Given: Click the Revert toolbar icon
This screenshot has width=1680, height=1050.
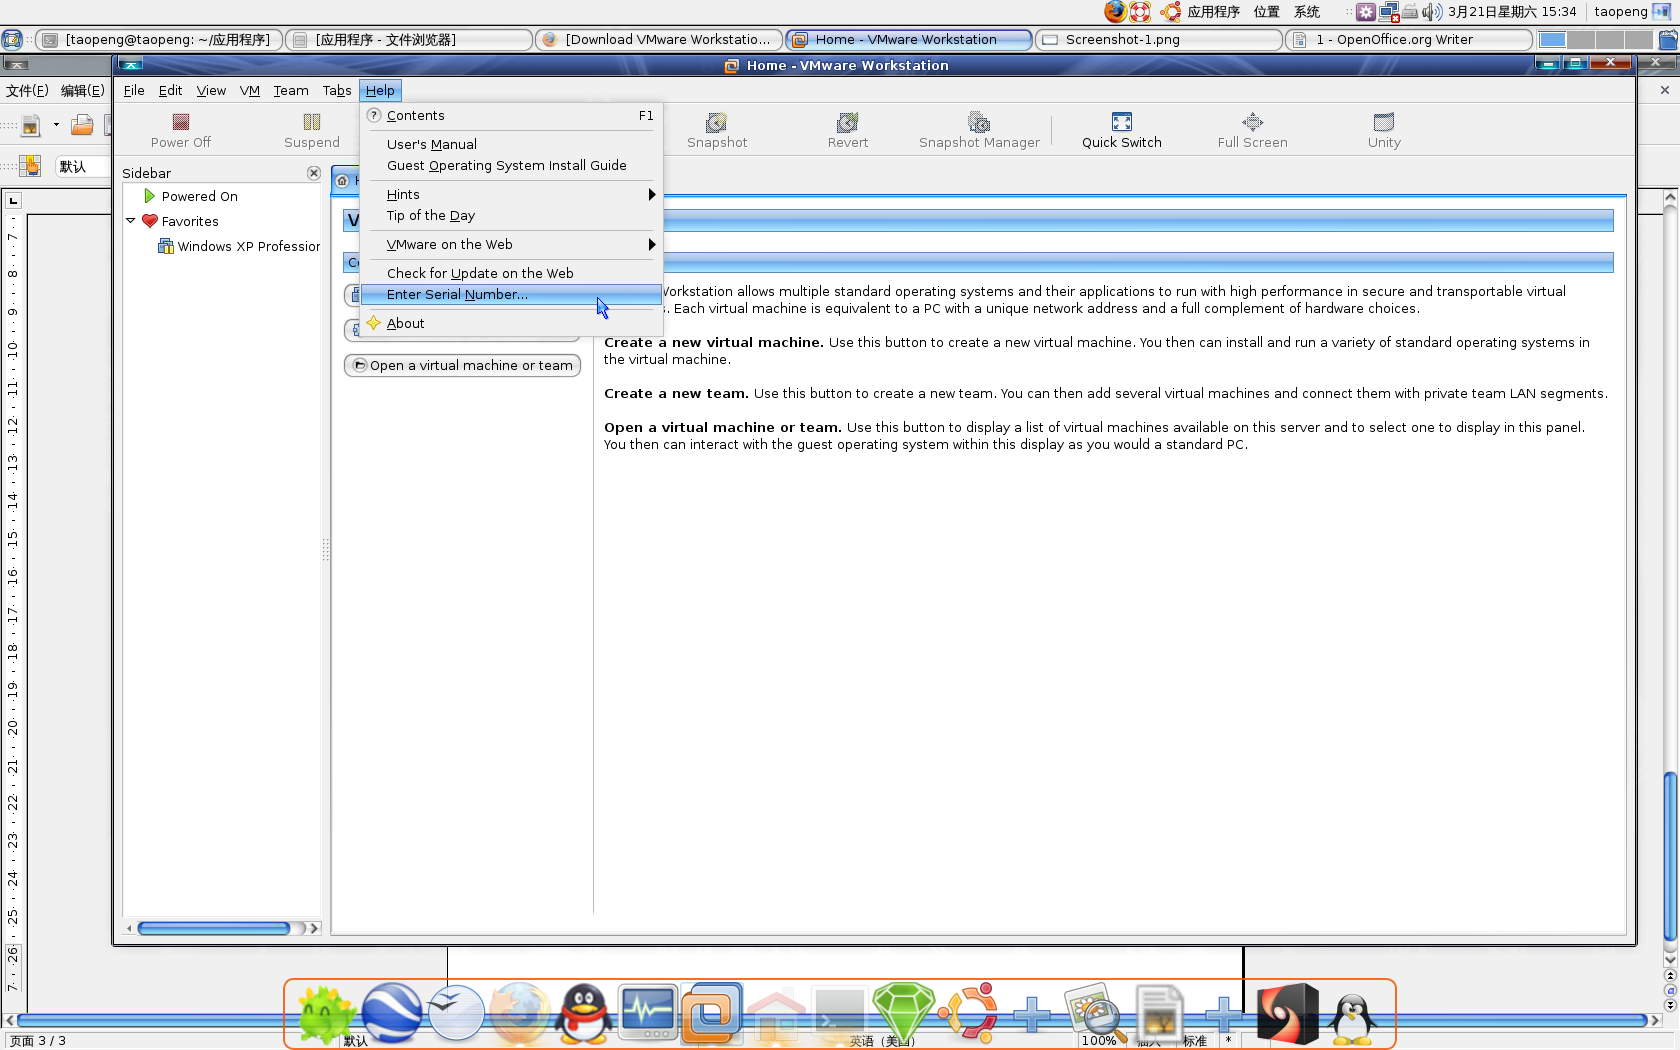Looking at the screenshot, I should (x=848, y=122).
